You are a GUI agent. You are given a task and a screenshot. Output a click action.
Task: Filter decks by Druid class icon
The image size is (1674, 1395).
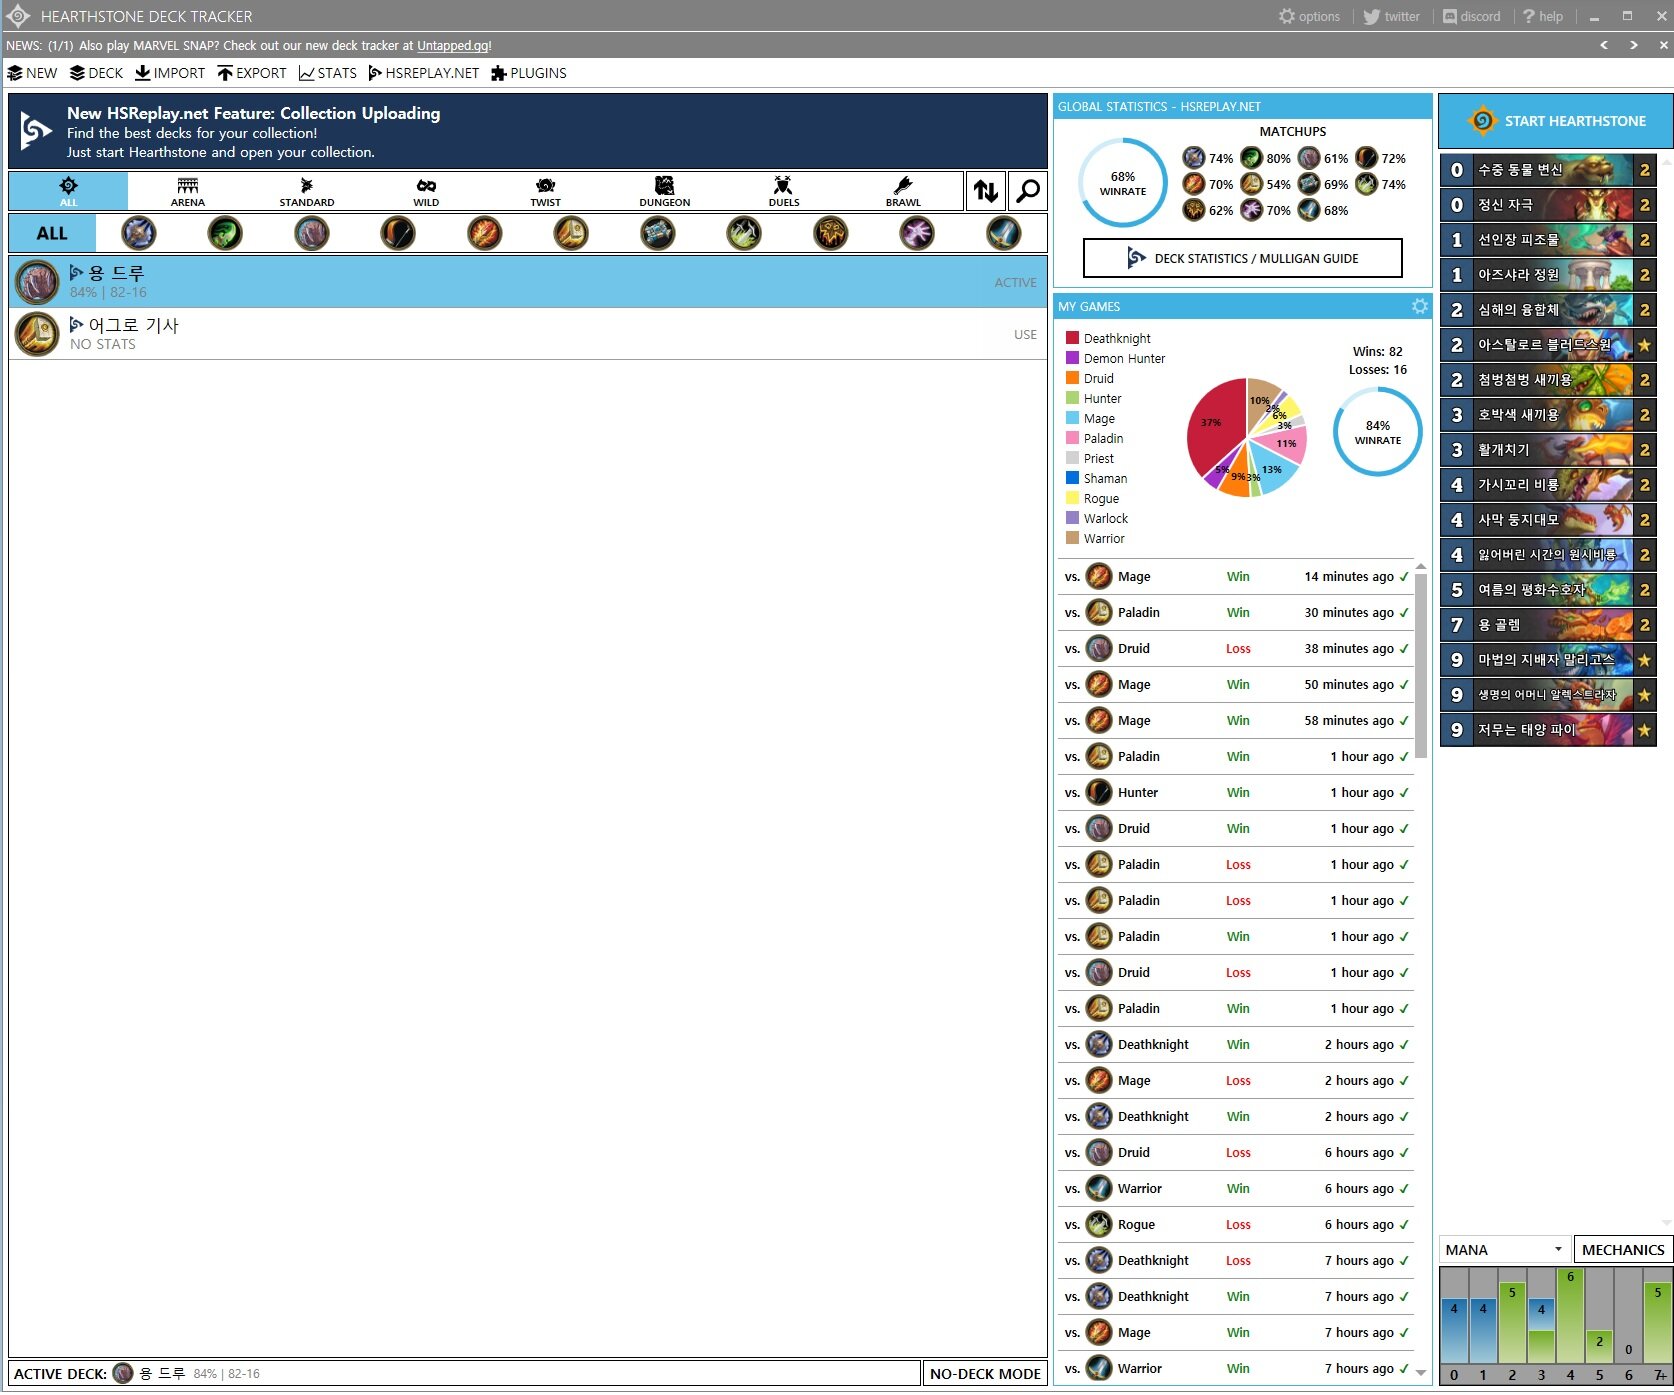(312, 233)
